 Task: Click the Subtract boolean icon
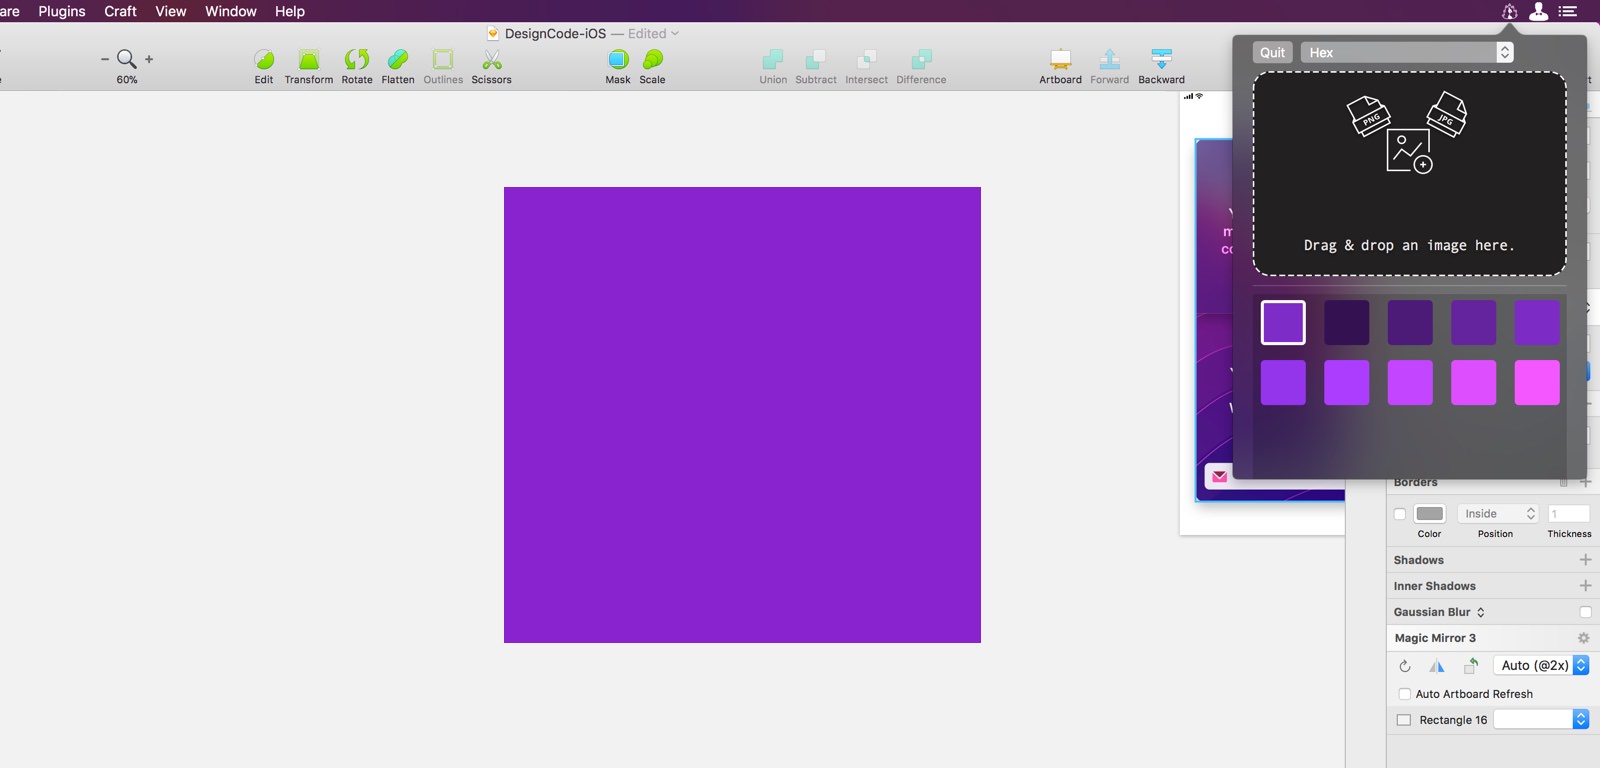(x=816, y=60)
